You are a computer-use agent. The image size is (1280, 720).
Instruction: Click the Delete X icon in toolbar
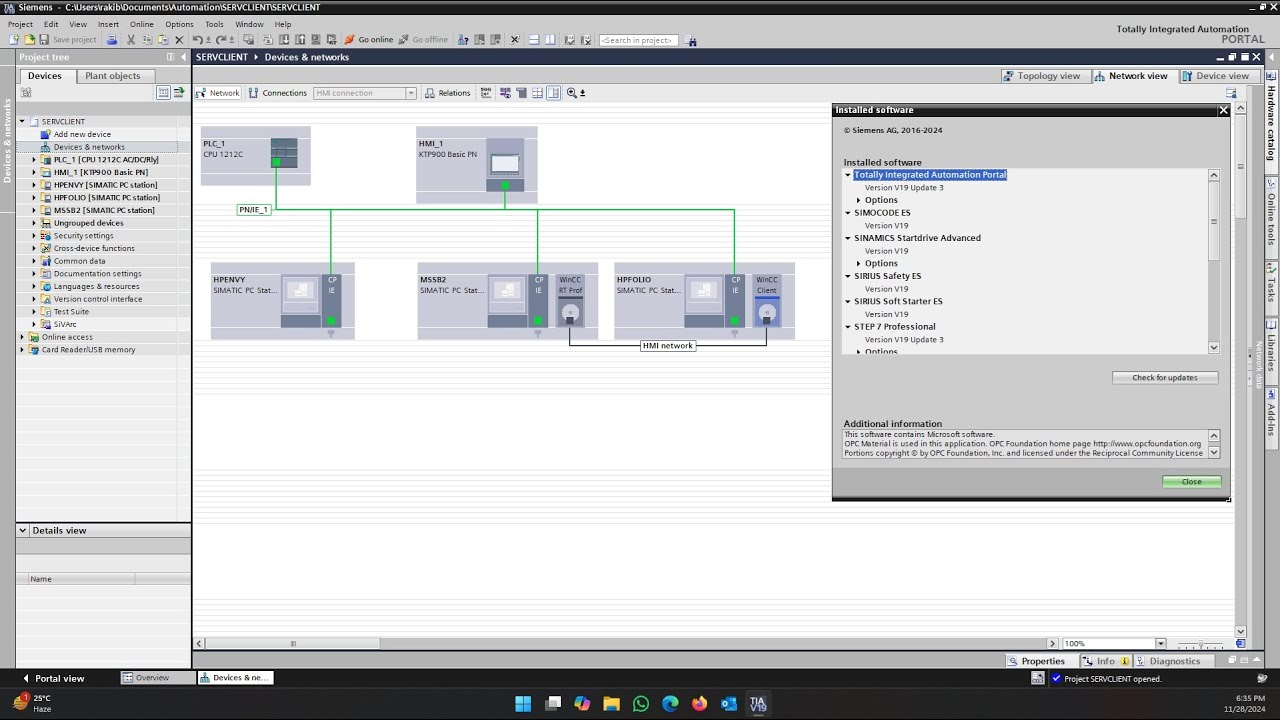(179, 40)
